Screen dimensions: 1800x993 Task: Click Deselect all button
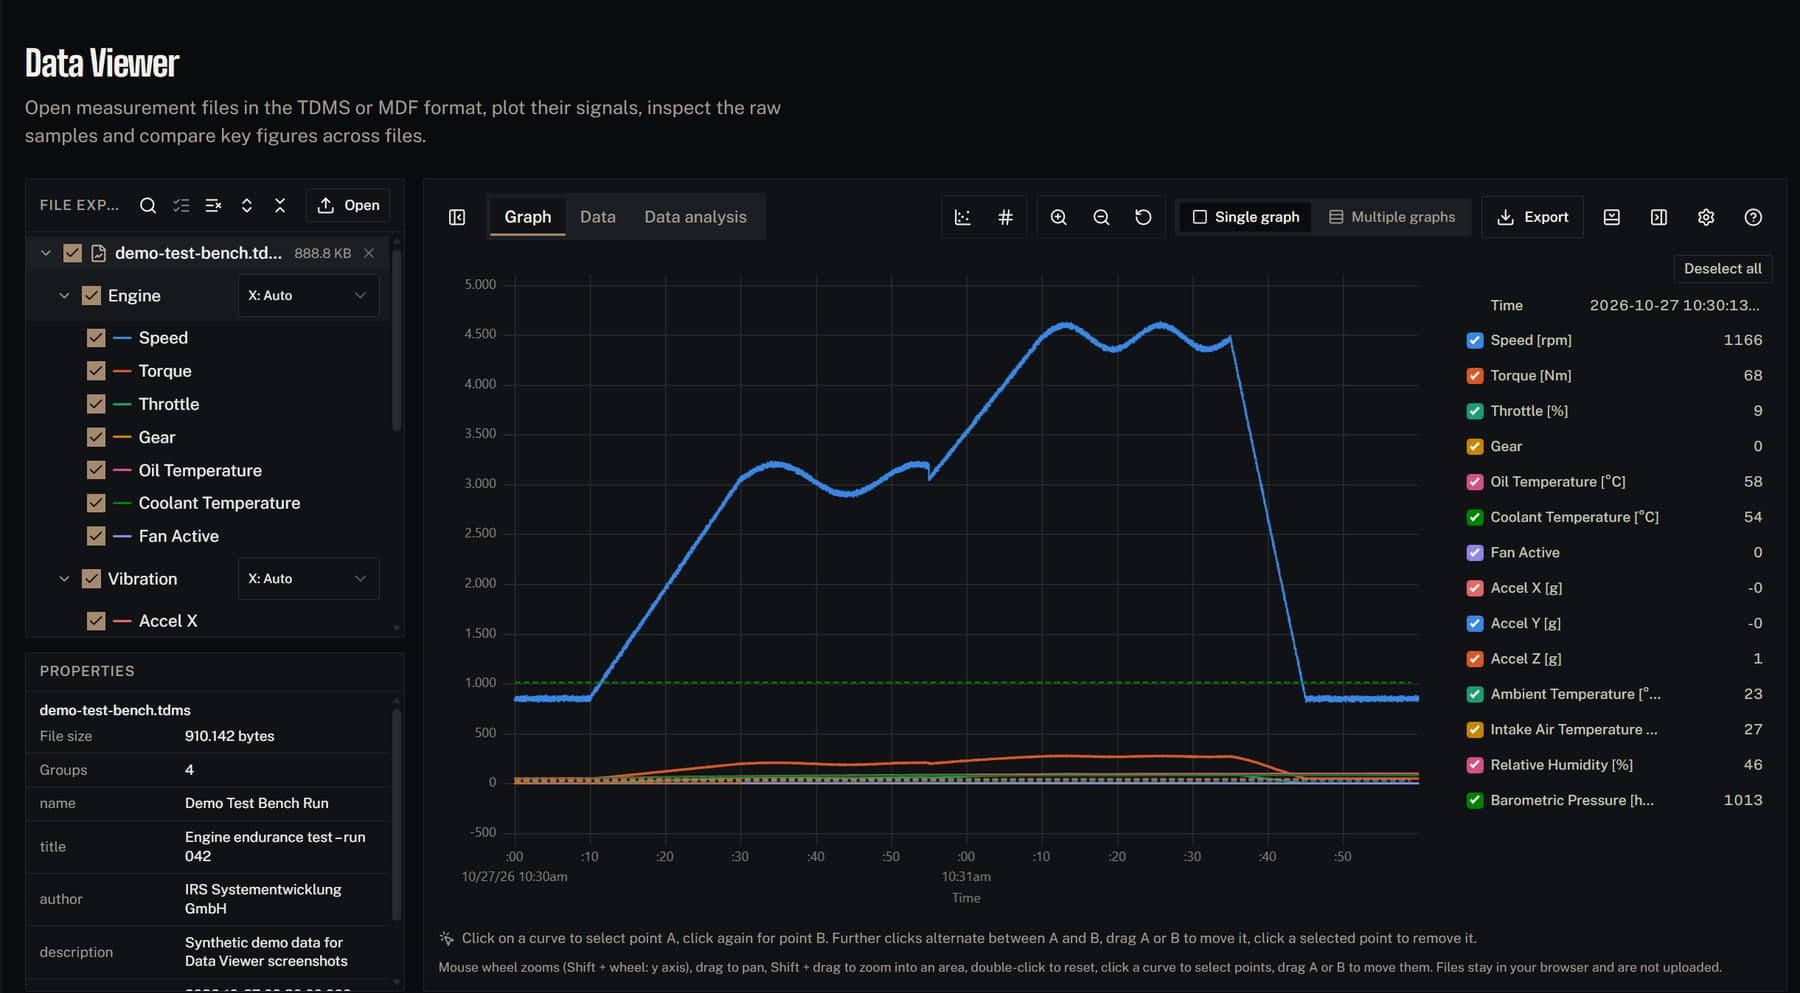(1722, 268)
